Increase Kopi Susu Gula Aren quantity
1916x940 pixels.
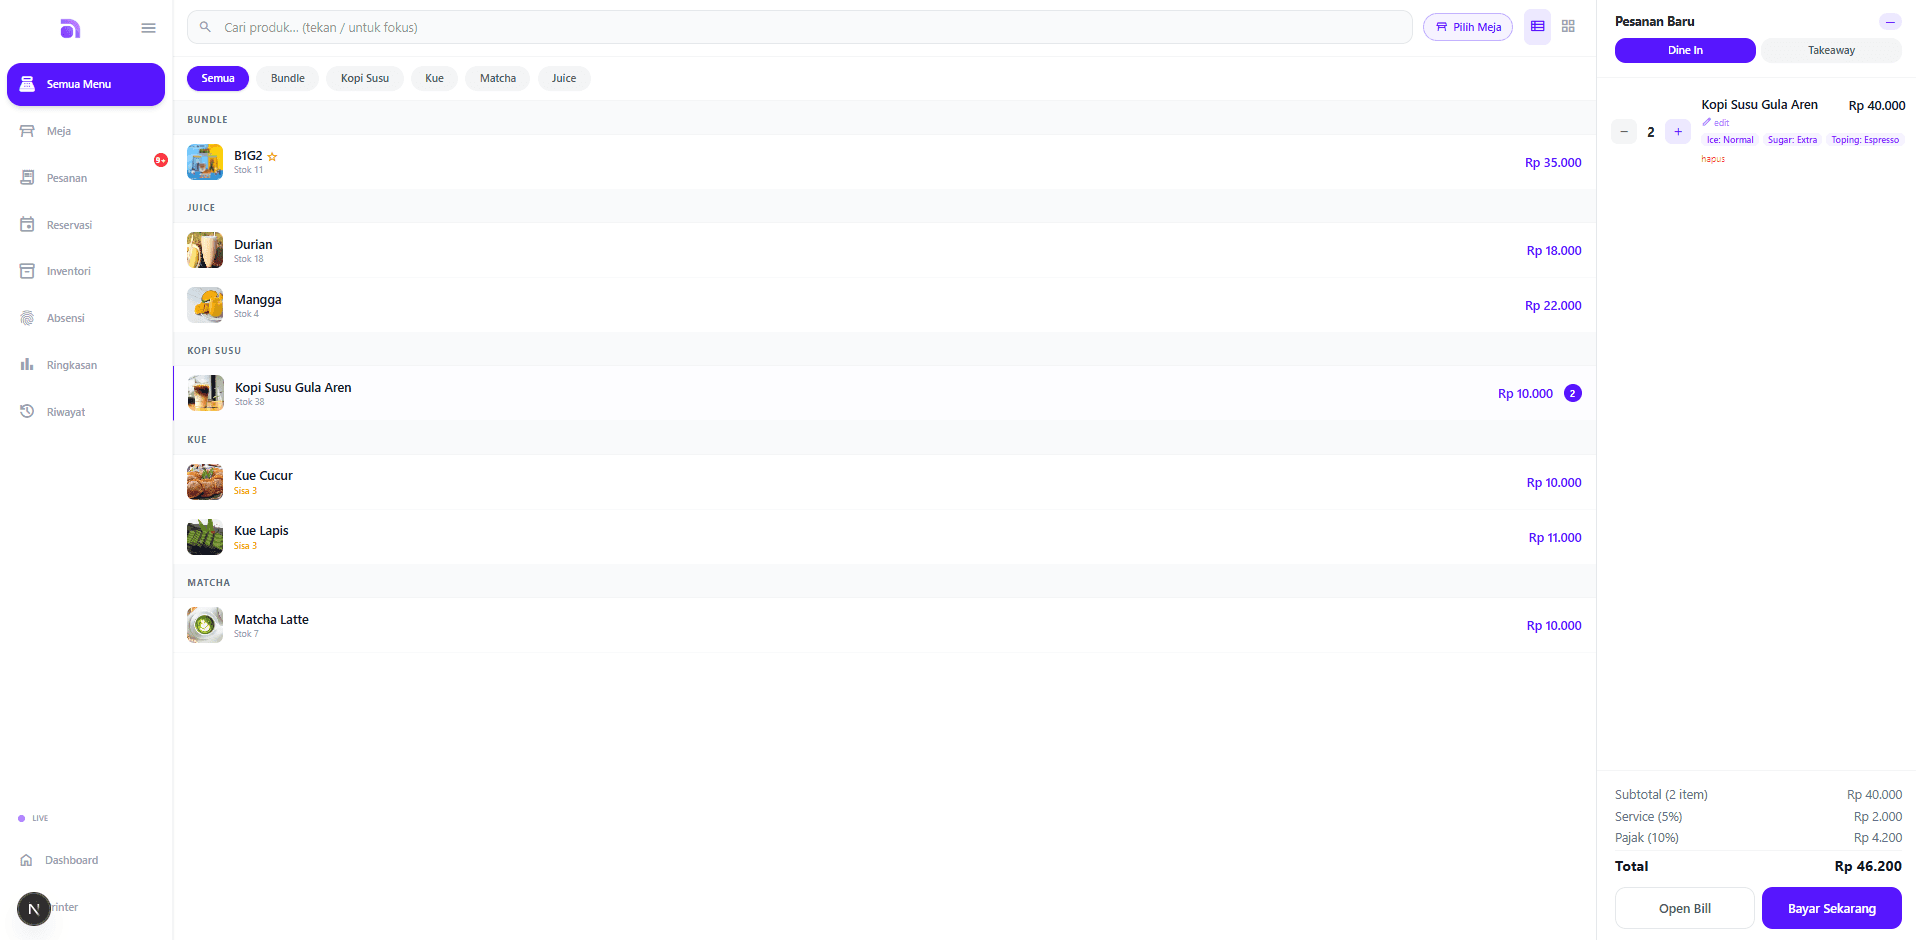pos(1678,131)
